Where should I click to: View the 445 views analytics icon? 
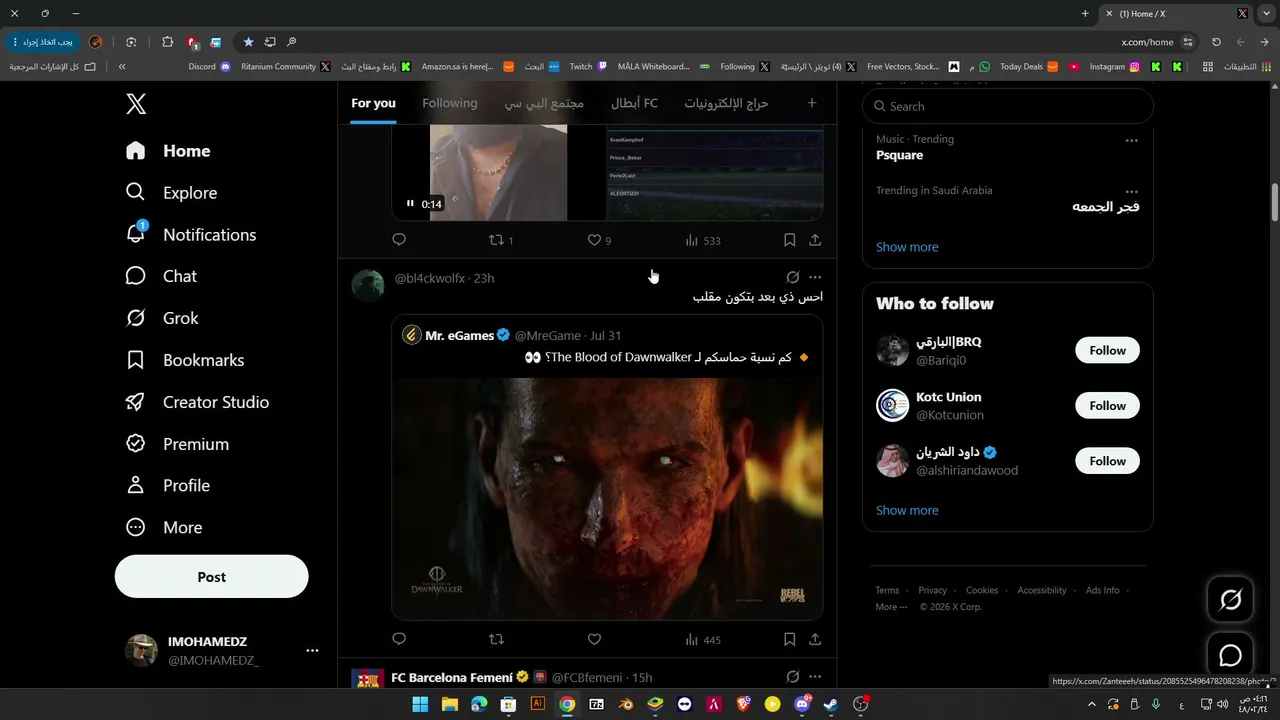click(x=703, y=640)
